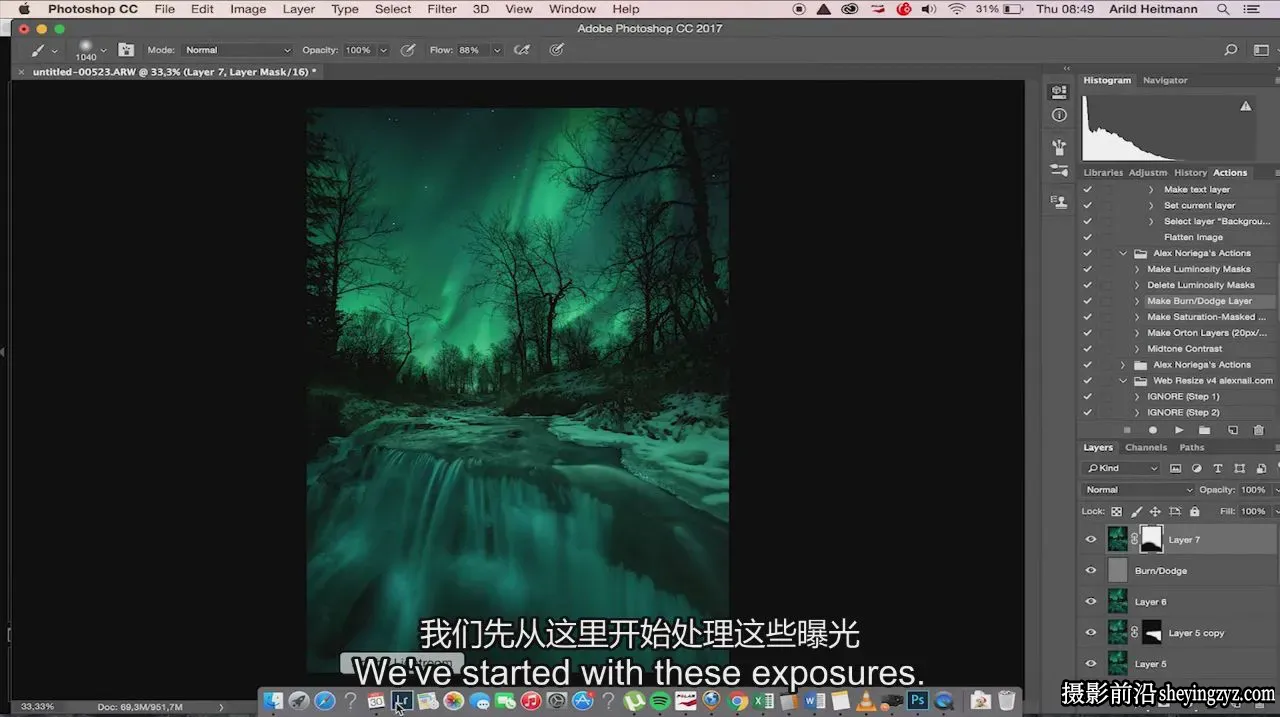Stop playing or recording the action
Viewport: 1280px width, 717px height.
[x=1127, y=430]
